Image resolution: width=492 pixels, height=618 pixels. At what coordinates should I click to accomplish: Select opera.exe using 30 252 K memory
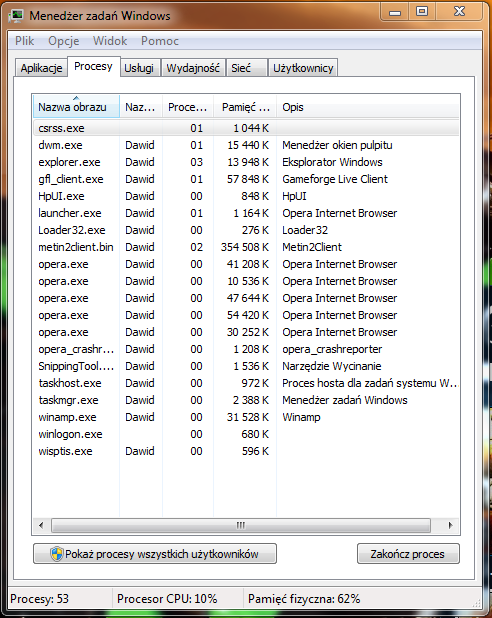pyautogui.click(x=246, y=332)
